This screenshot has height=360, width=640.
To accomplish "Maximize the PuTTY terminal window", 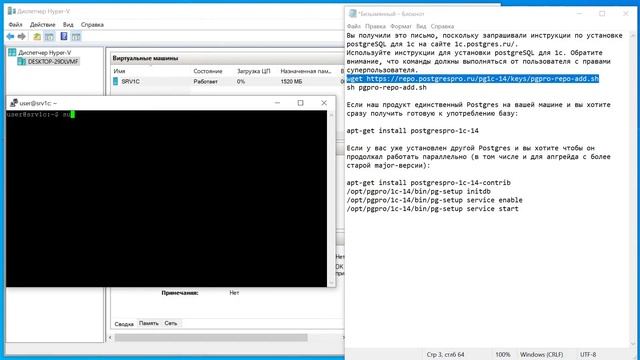I will point(300,103).
